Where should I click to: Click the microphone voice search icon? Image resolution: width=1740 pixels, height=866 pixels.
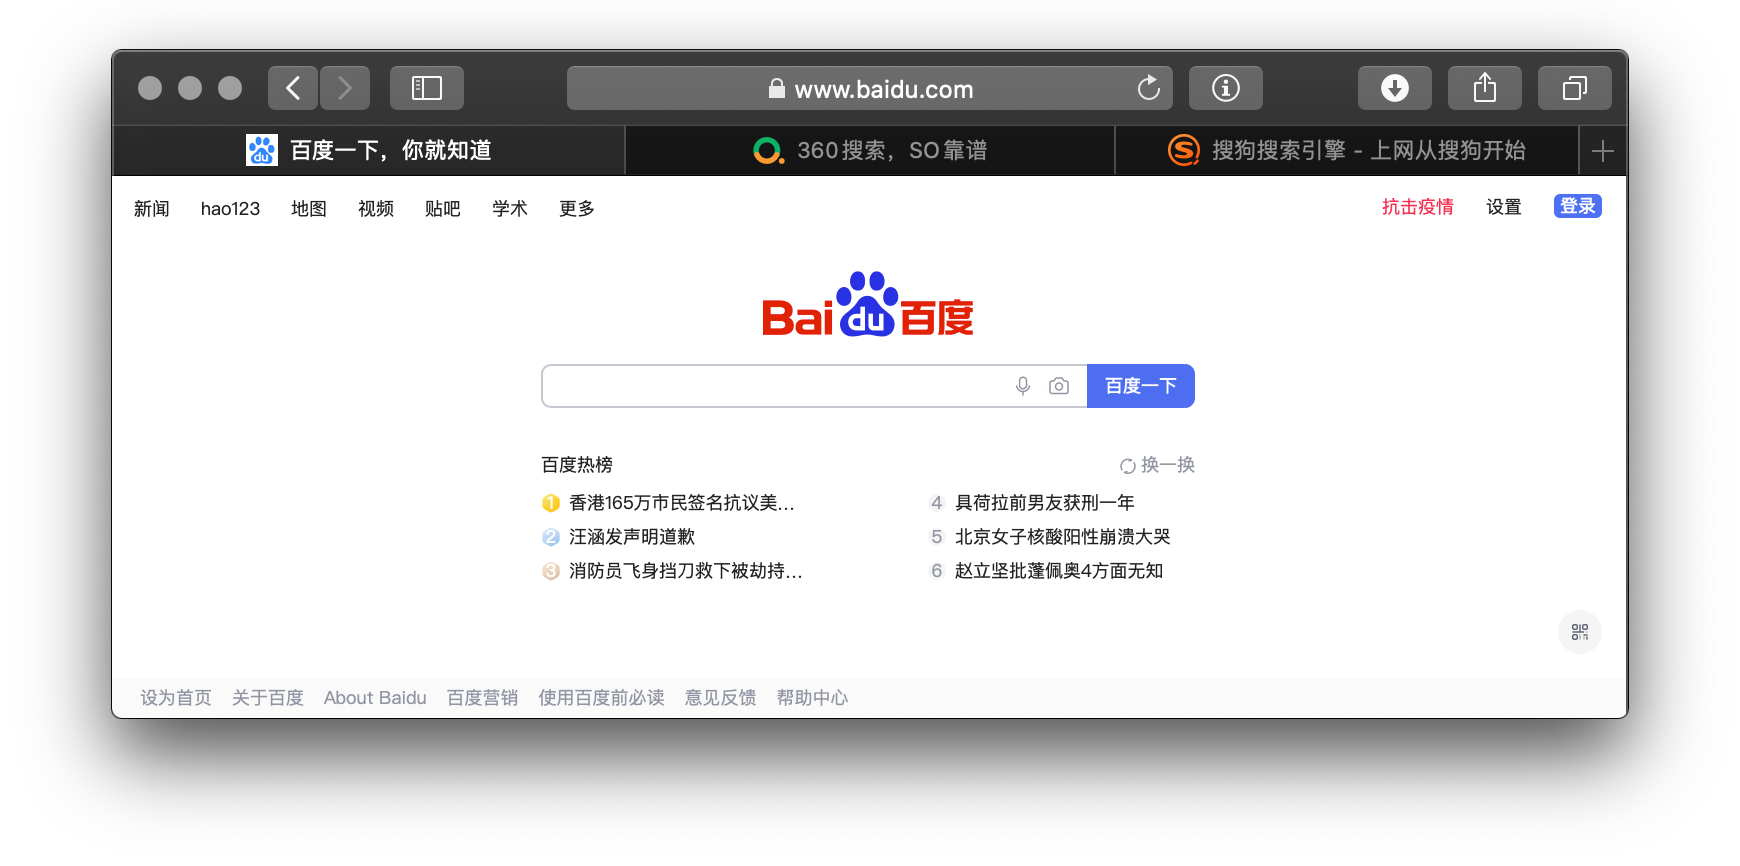point(1023,386)
